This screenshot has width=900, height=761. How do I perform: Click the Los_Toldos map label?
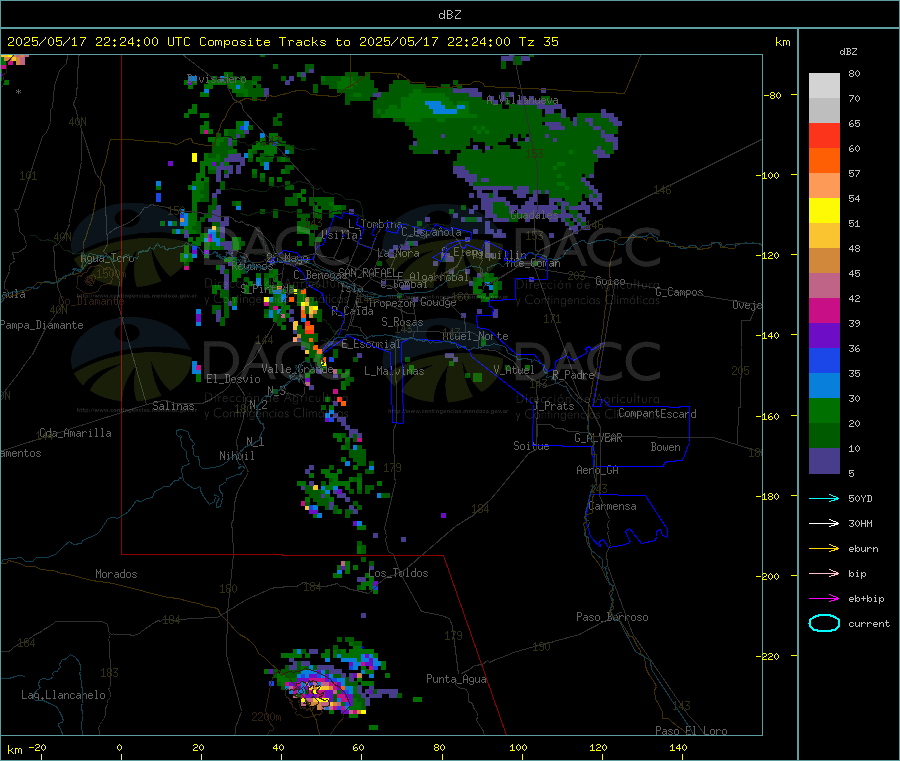398,573
